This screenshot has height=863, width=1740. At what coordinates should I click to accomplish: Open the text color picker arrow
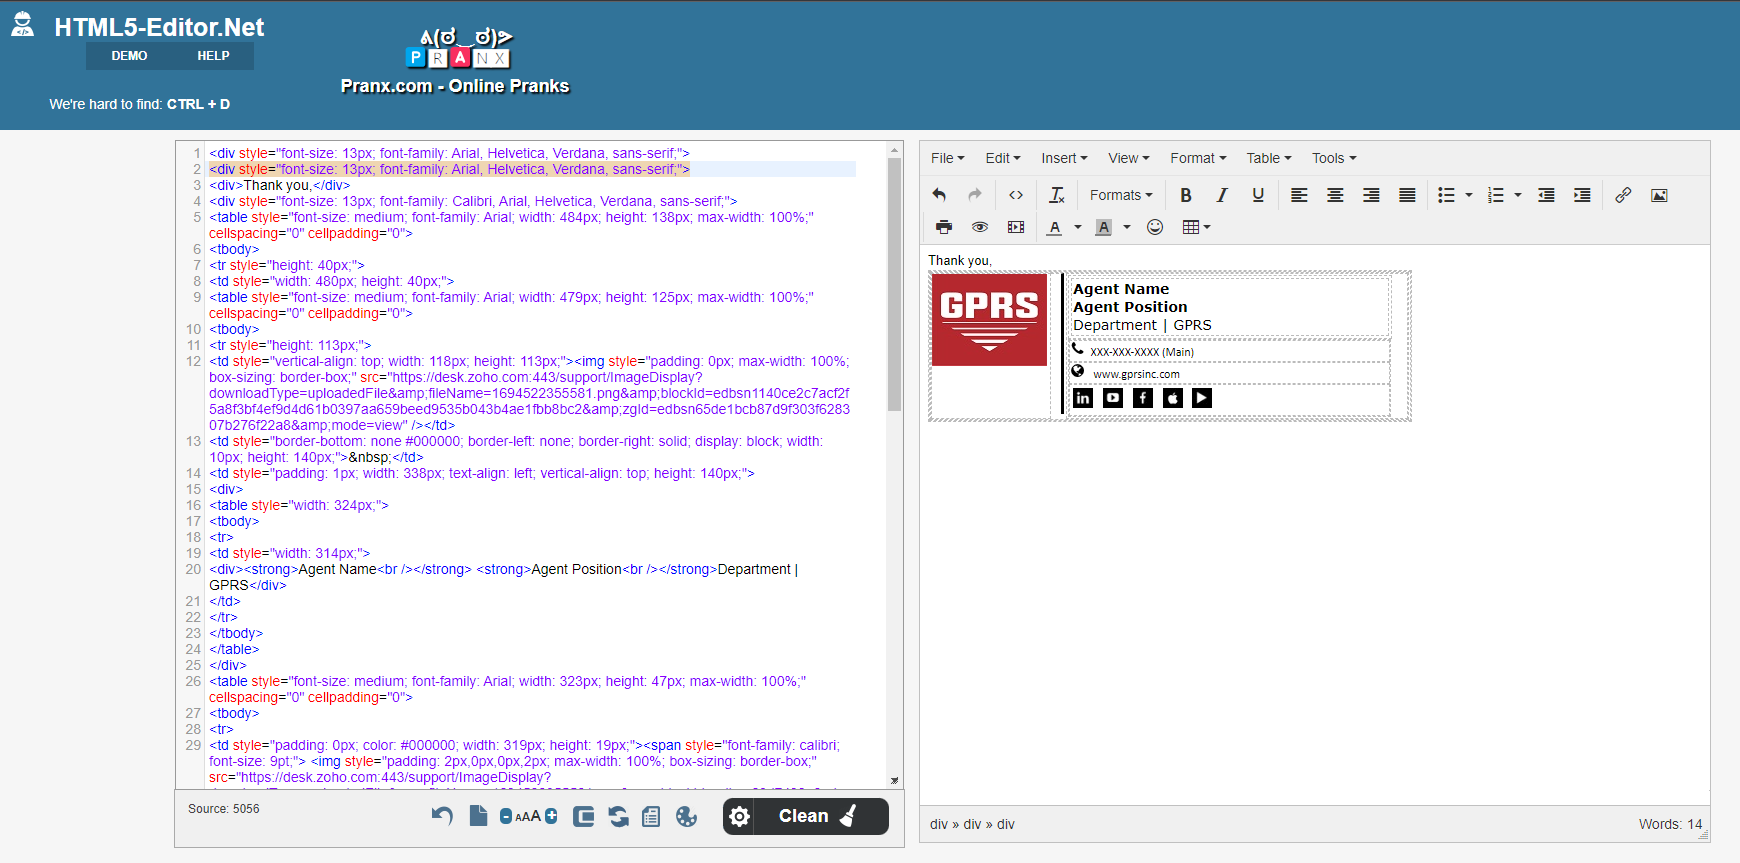[1078, 227]
